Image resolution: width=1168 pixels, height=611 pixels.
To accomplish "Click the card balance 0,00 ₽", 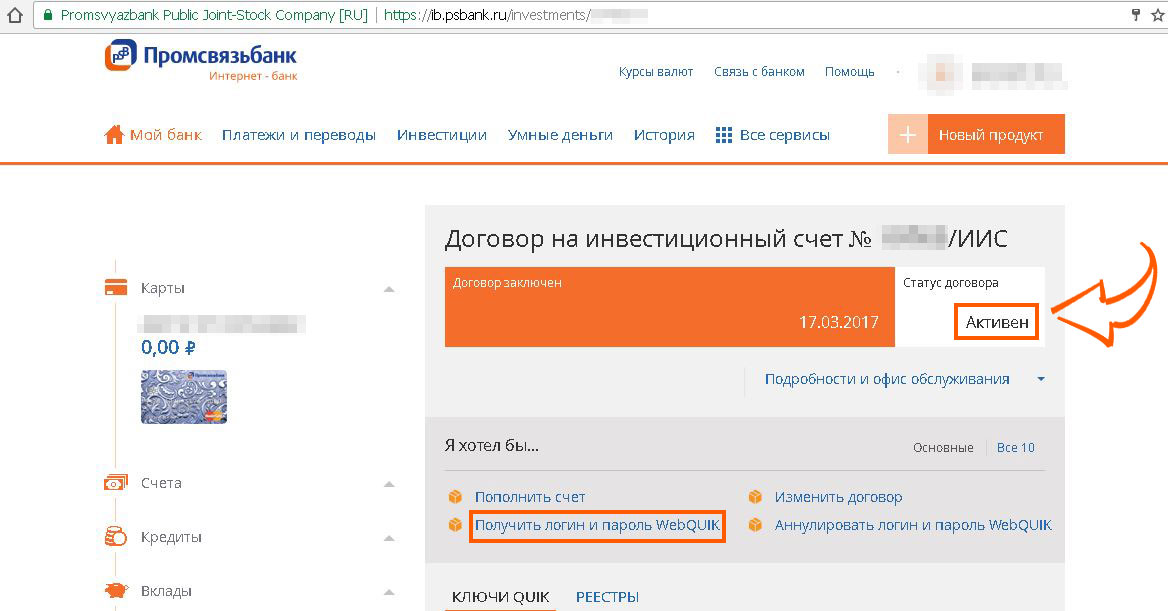I will tap(168, 347).
